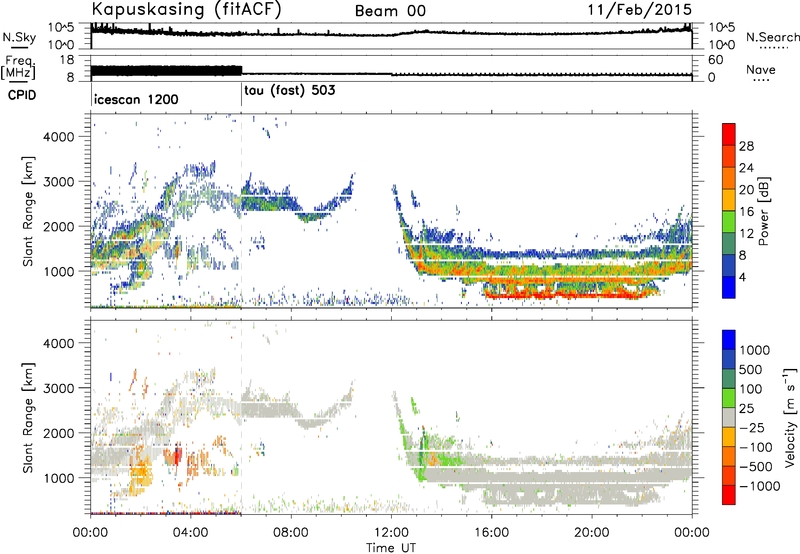Screen dimensions: 800x554
Task: Click the 'N.Sky' legend label
Action: [x=19, y=37]
